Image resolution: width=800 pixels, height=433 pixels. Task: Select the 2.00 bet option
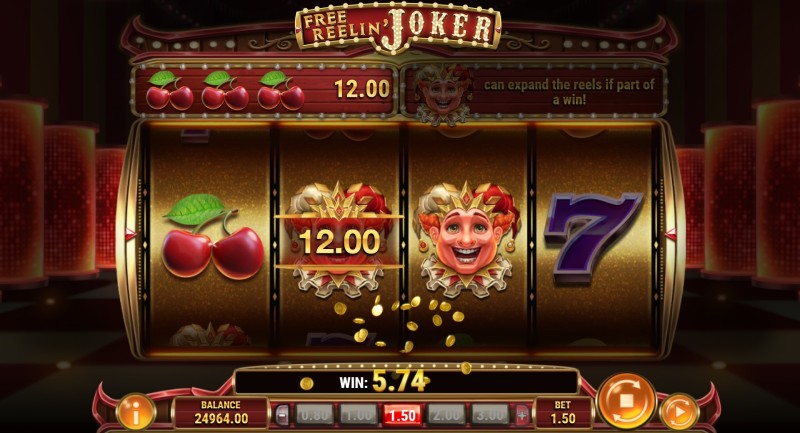click(446, 415)
